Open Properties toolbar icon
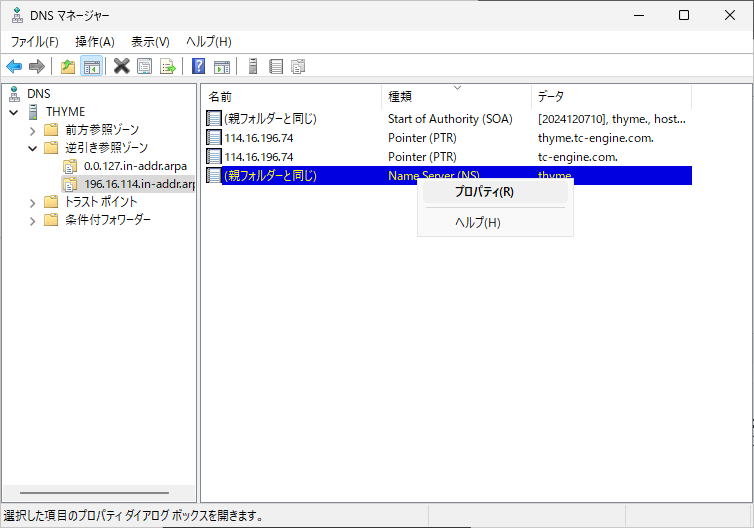754x528 pixels. pyautogui.click(x=145, y=66)
